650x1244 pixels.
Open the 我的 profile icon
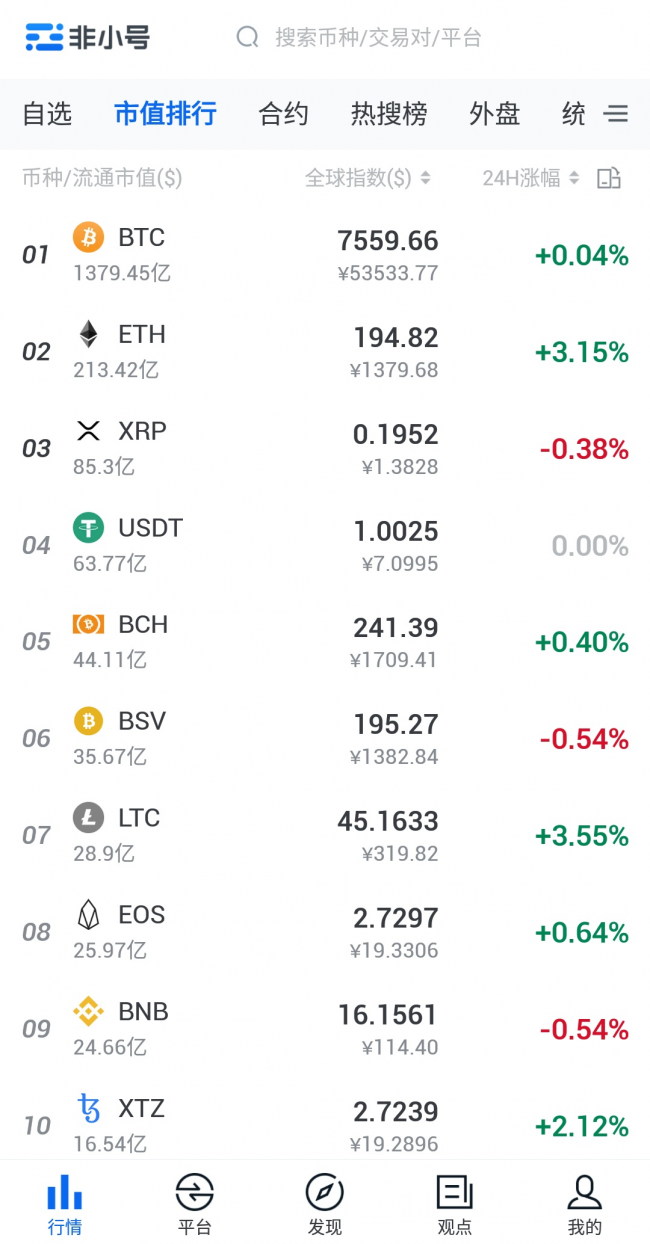584,1192
